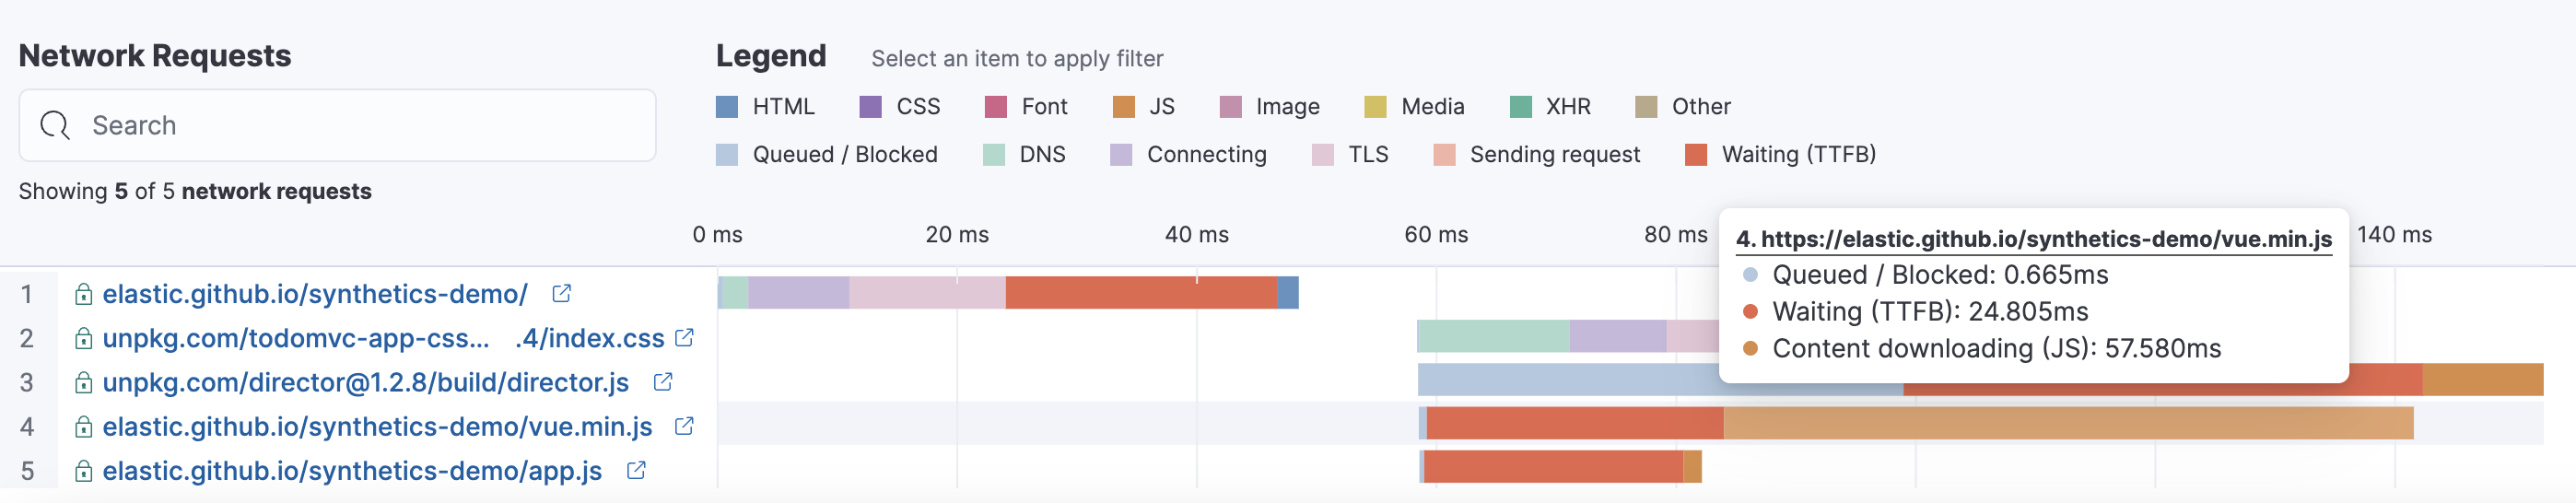Click the Media legend color swatch
The image size is (2576, 503).
click(x=1375, y=106)
